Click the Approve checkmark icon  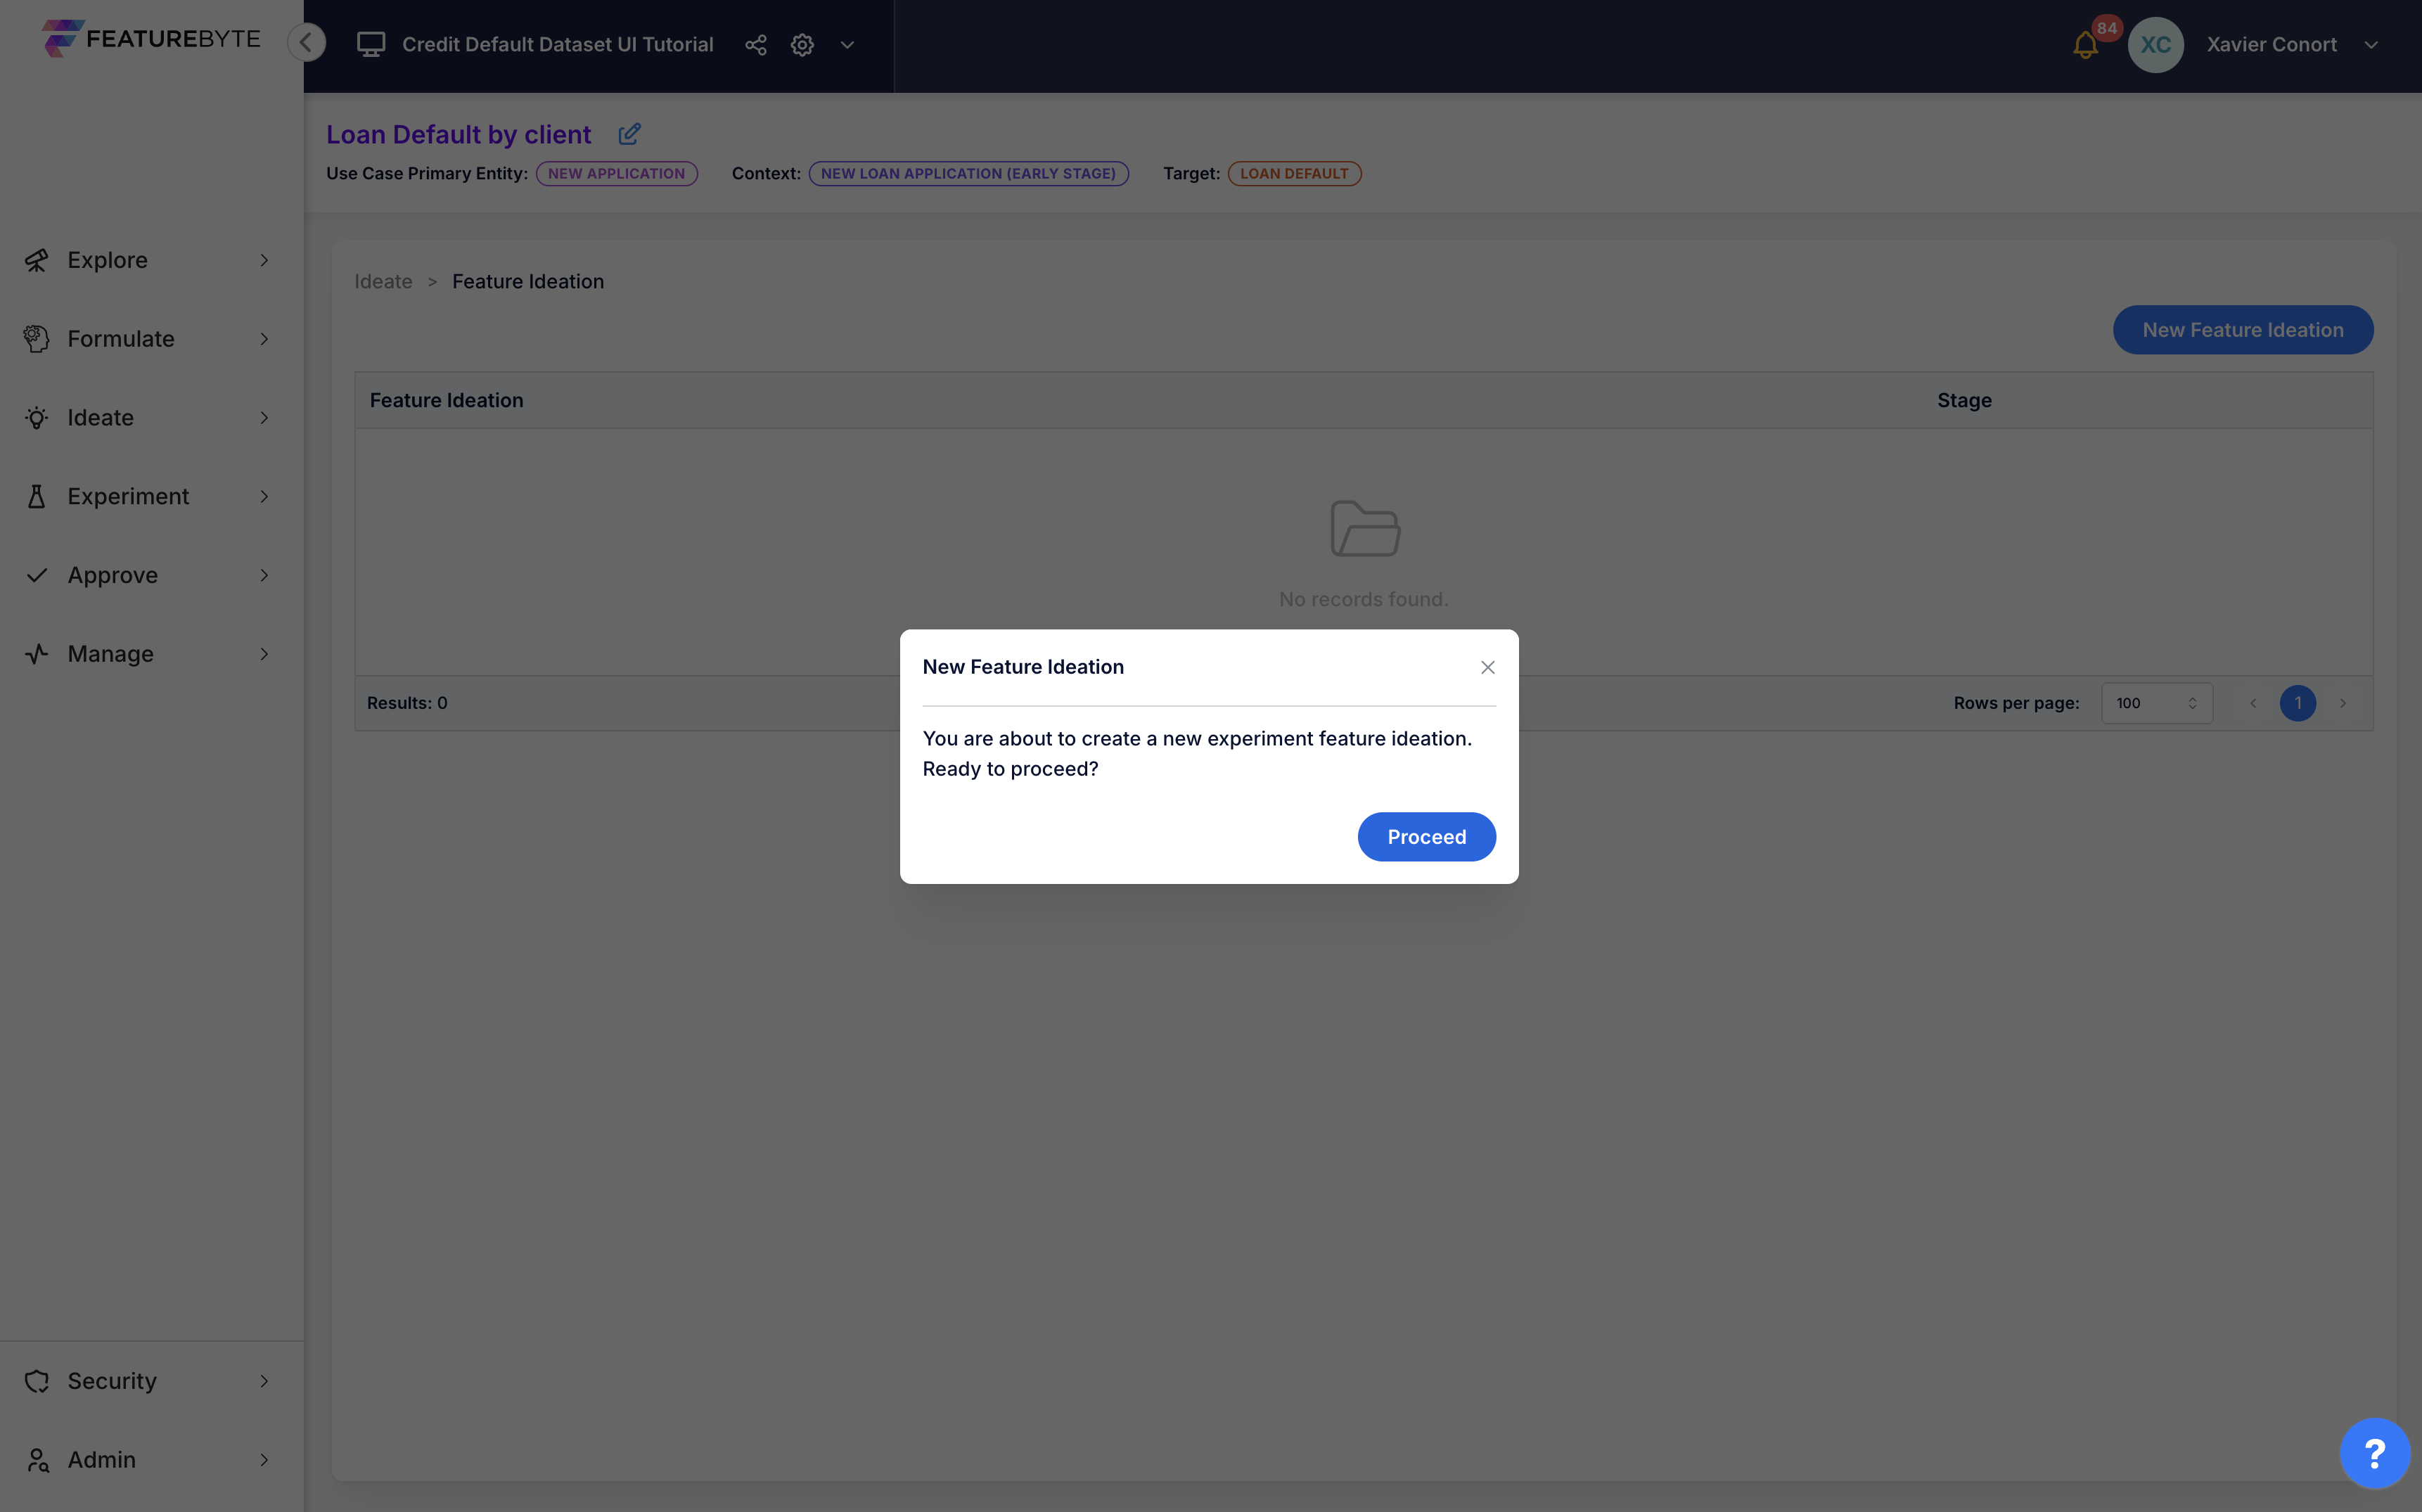[37, 575]
